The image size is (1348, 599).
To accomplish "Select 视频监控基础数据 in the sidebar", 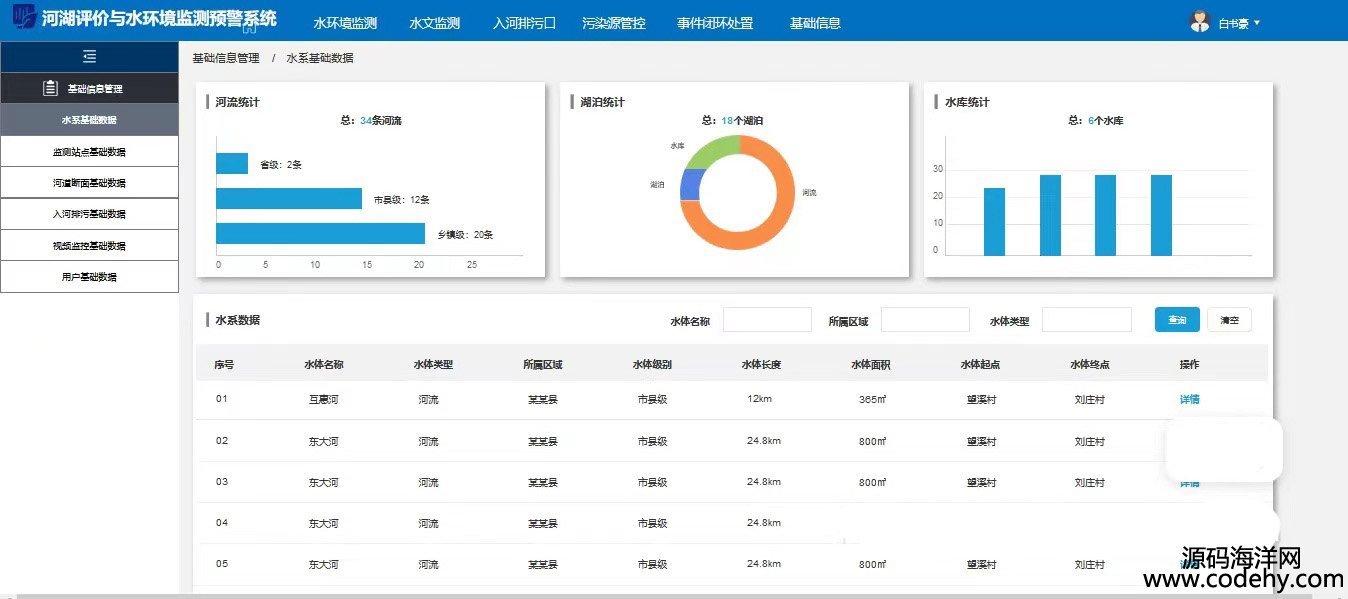I will coord(90,245).
